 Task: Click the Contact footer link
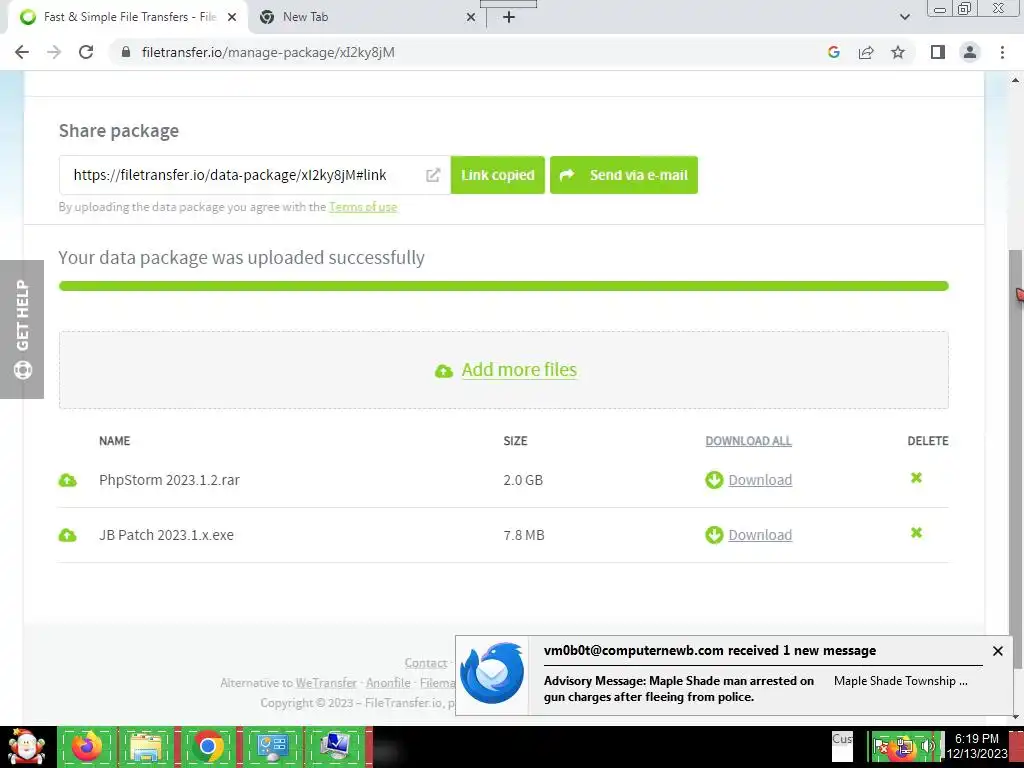click(x=426, y=663)
